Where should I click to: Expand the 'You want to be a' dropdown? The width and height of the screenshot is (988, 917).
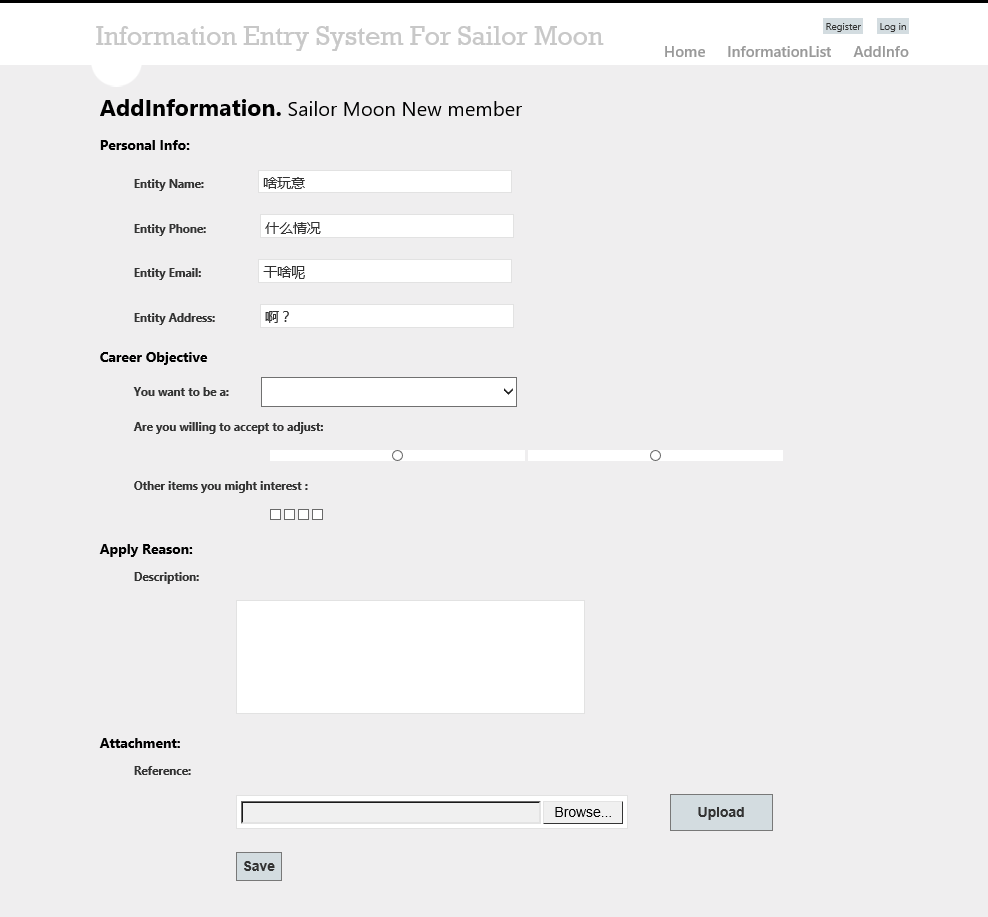[389, 392]
